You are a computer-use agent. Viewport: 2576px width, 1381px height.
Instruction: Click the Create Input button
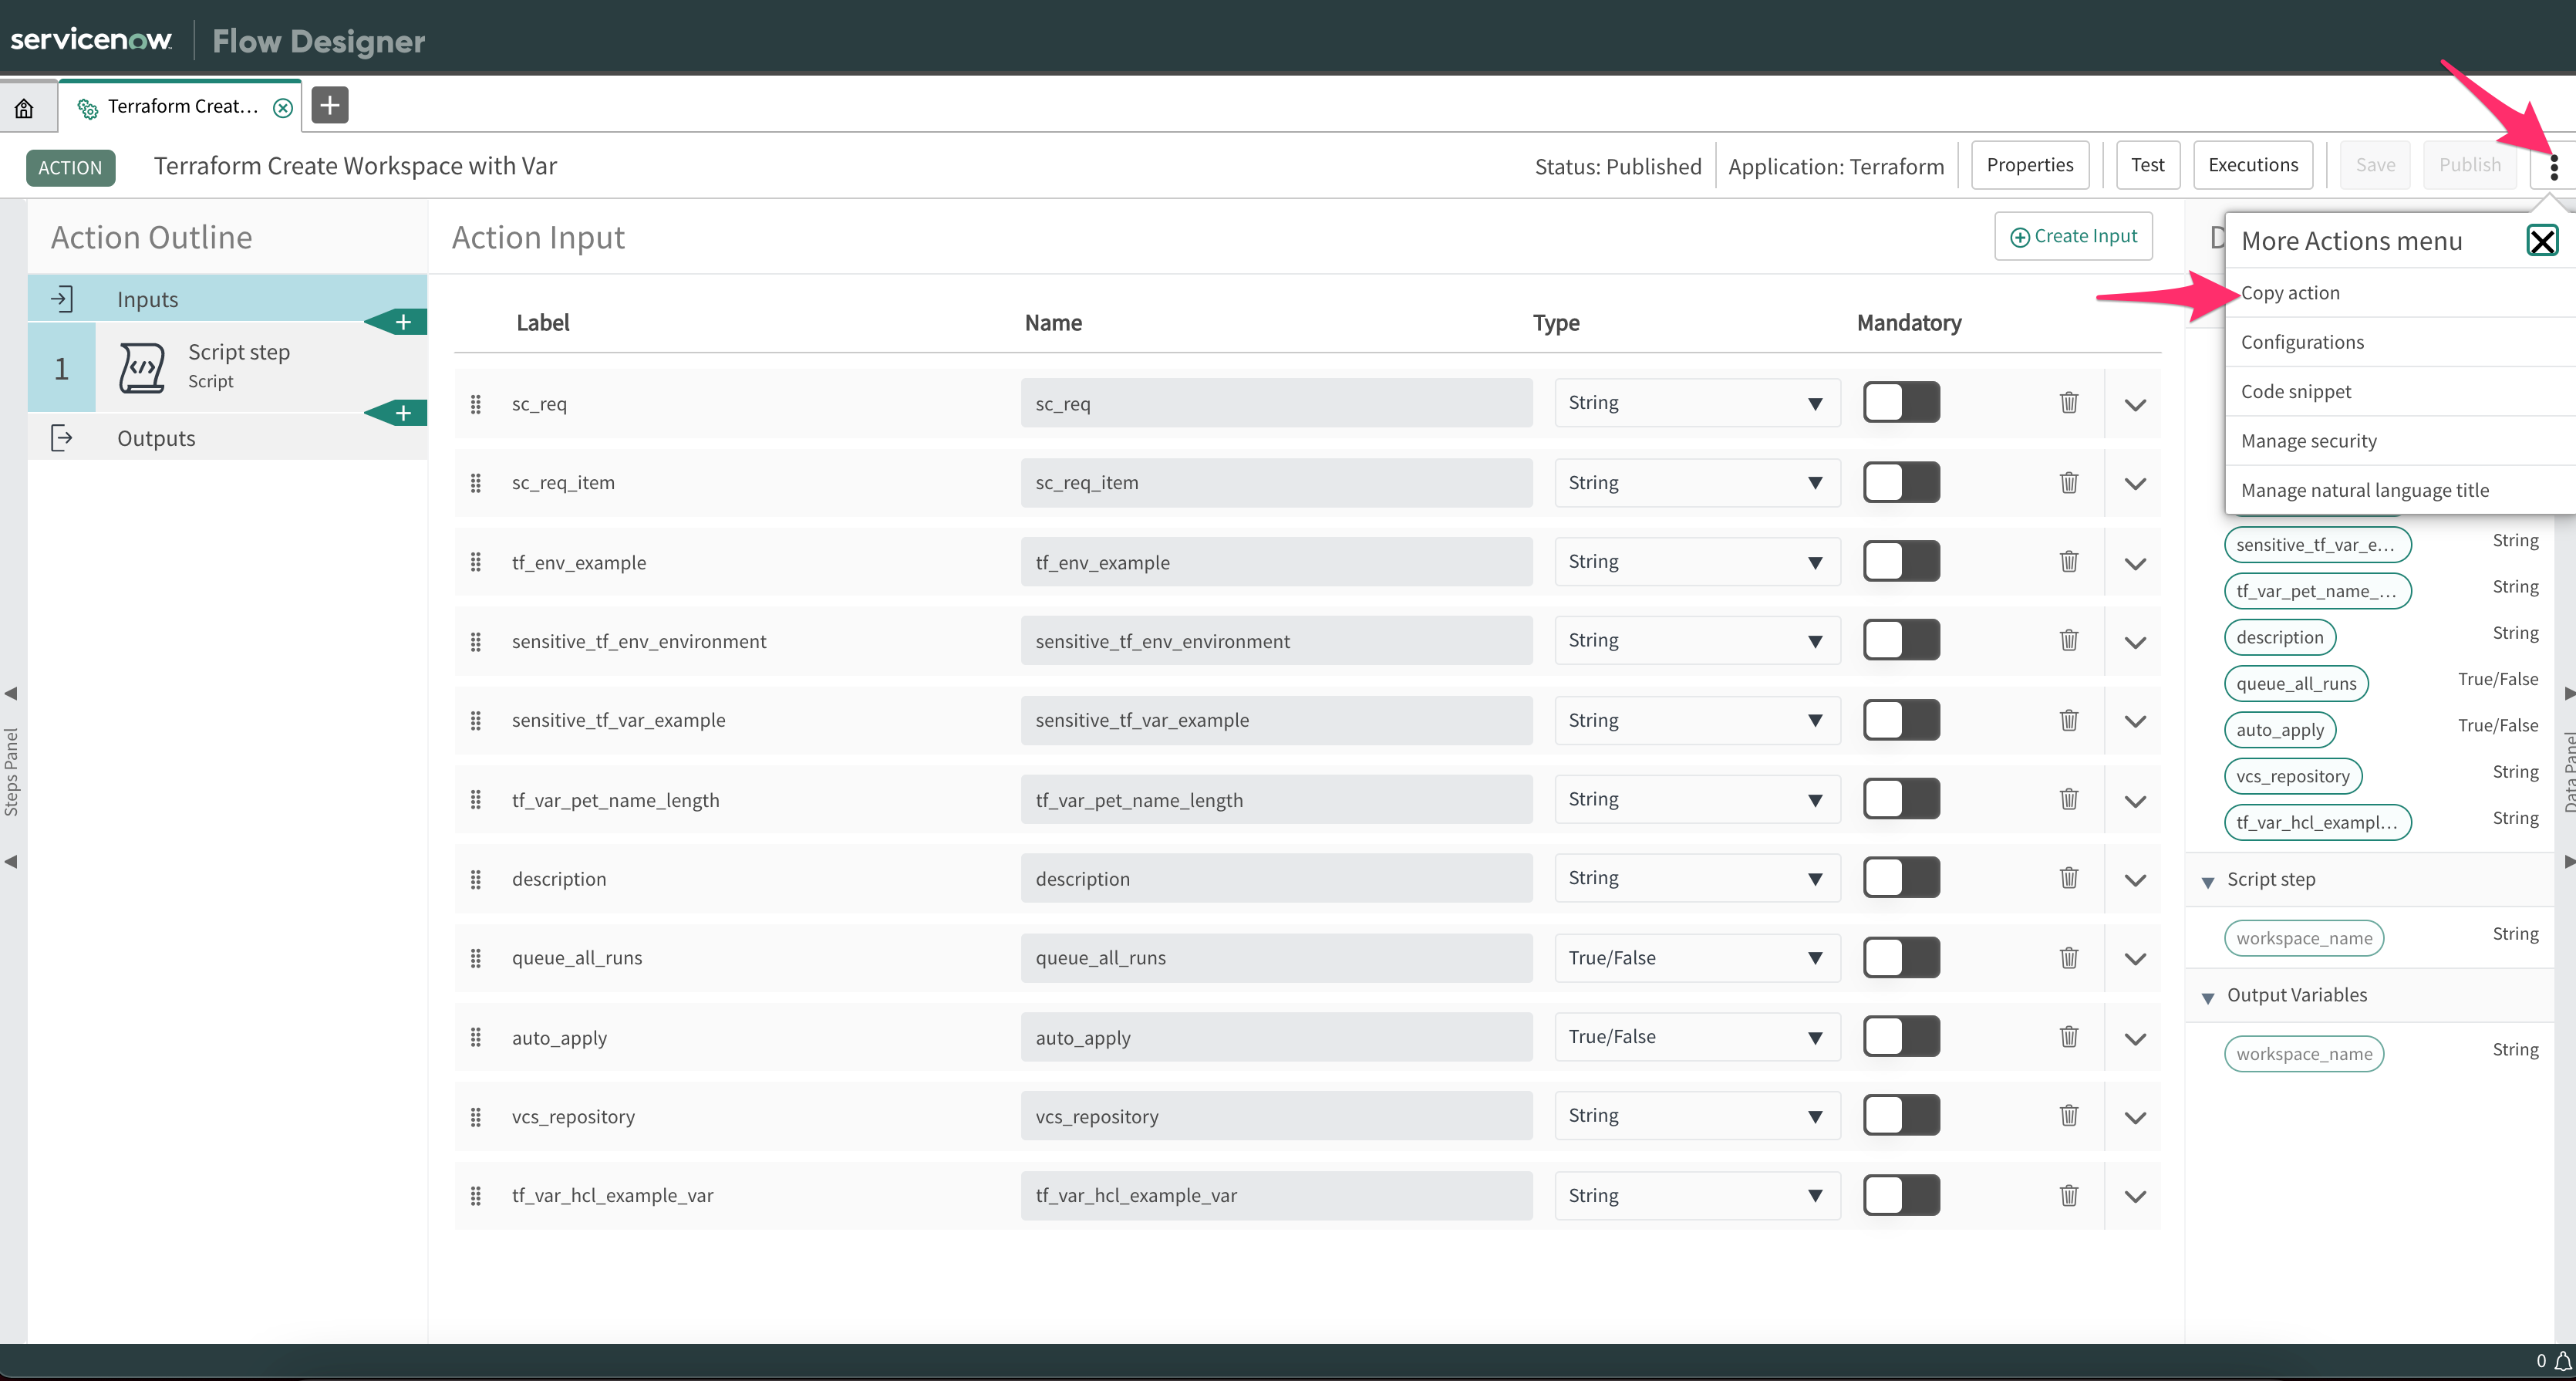2073,237
